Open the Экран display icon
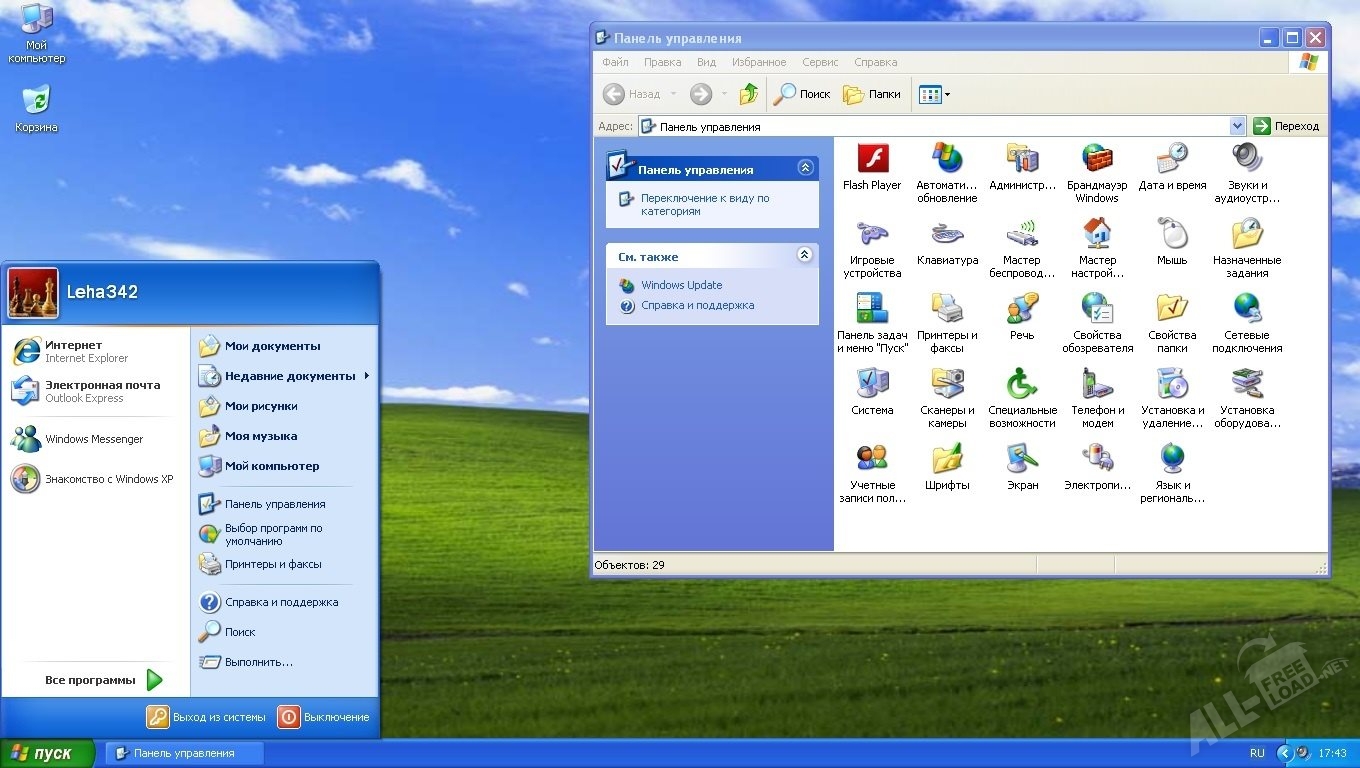1360x768 pixels. 1022,460
